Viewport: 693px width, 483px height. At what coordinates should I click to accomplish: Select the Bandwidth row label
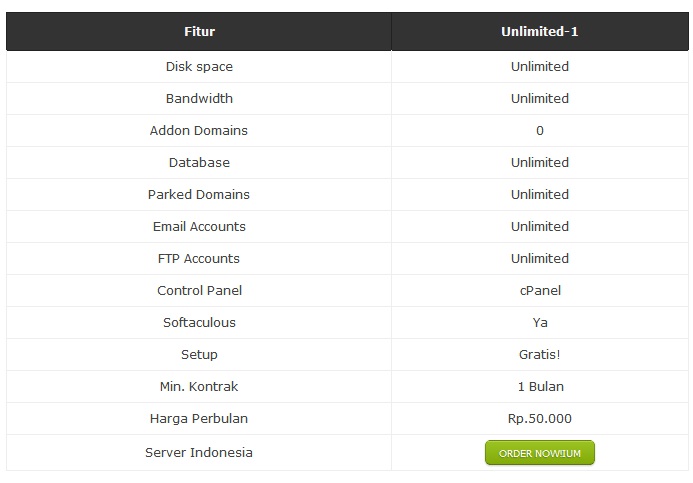coord(199,99)
